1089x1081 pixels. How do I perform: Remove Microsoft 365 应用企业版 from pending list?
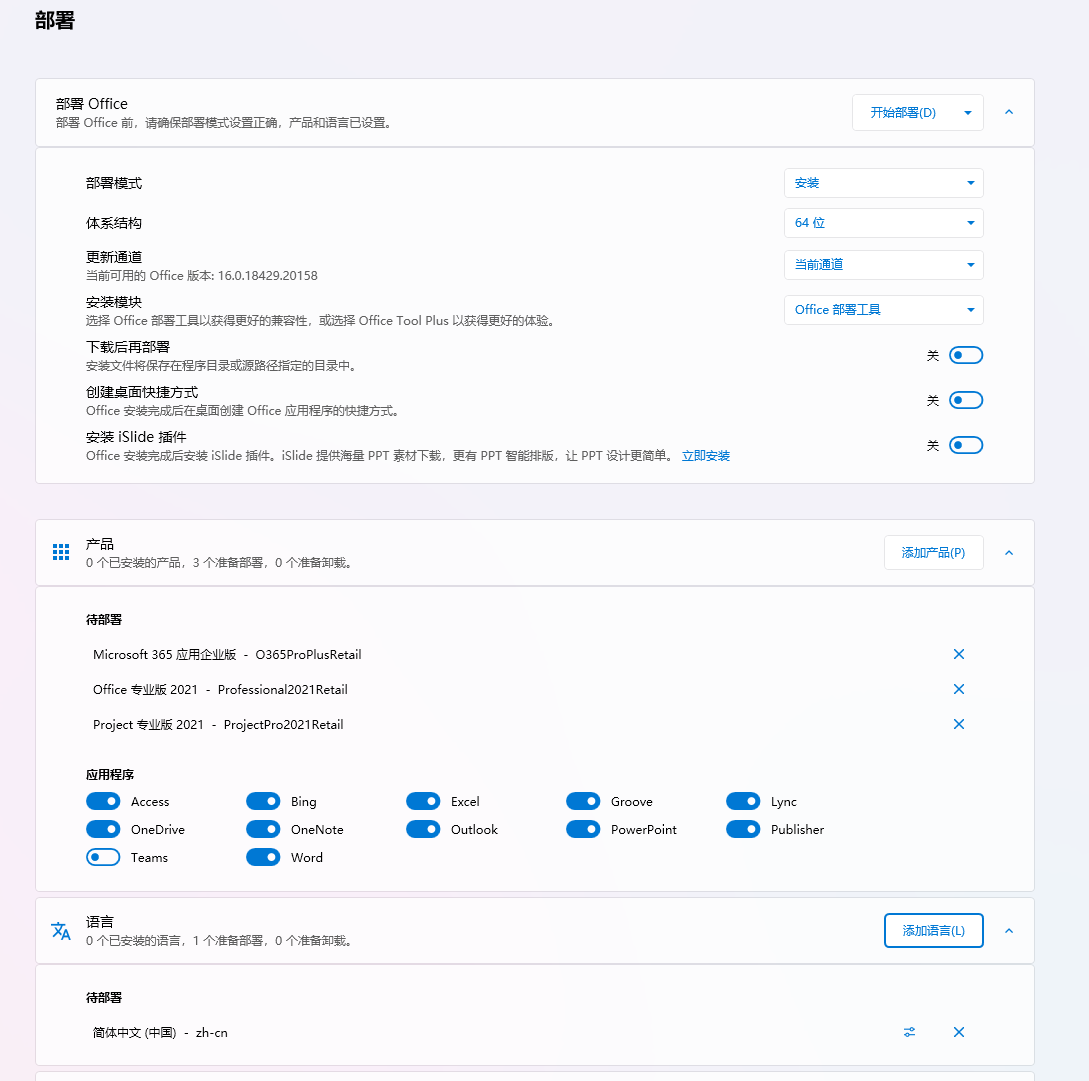pos(958,654)
